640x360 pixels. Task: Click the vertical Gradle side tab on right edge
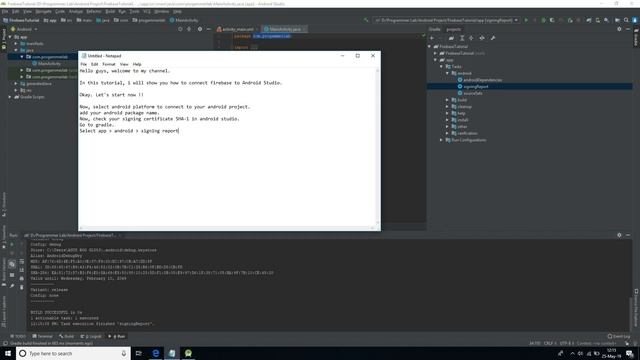(636, 38)
